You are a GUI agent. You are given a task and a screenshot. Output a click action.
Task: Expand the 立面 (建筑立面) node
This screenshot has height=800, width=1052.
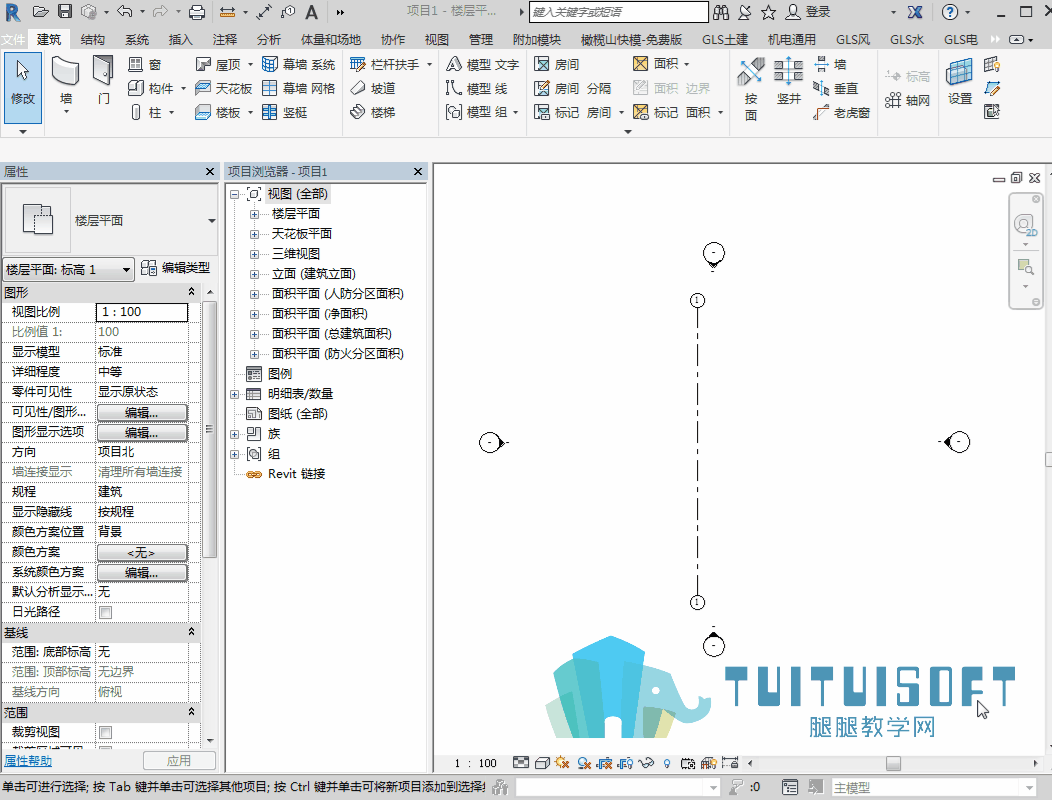[254, 274]
